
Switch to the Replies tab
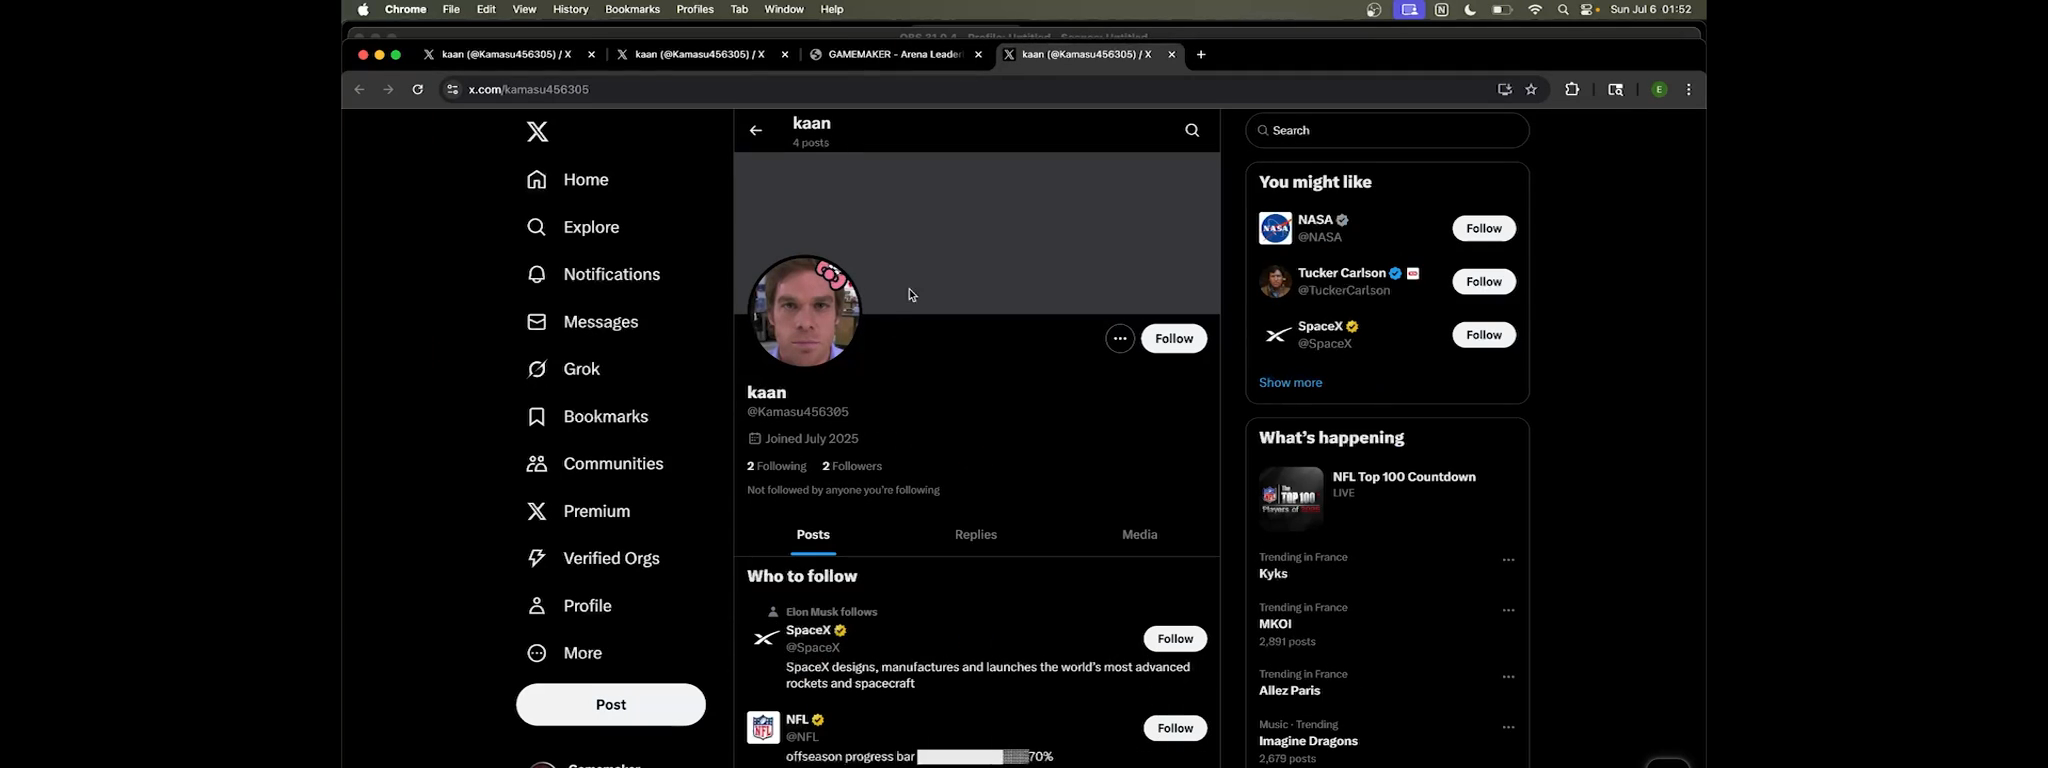976,535
